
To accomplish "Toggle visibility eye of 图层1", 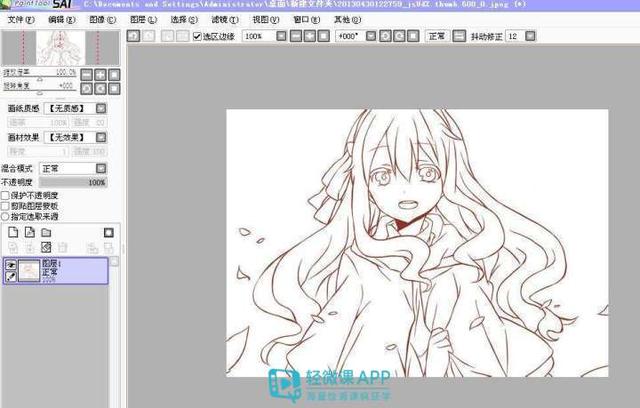I will click(11, 265).
